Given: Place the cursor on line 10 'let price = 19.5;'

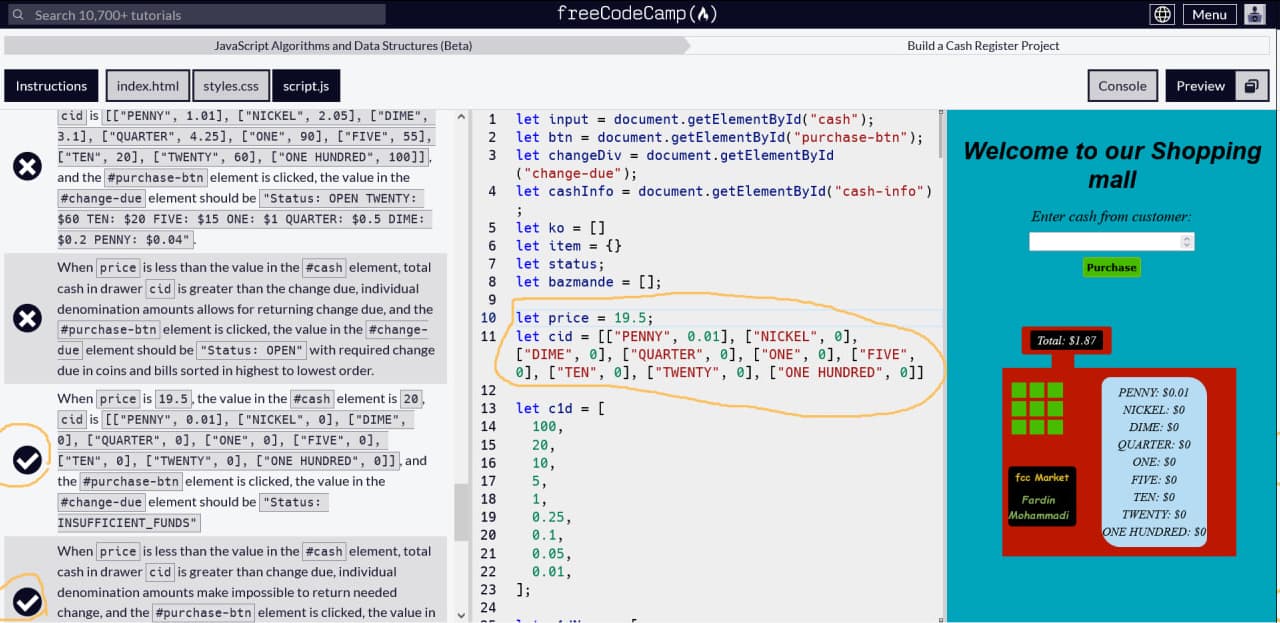Looking at the screenshot, I should coord(584,318).
